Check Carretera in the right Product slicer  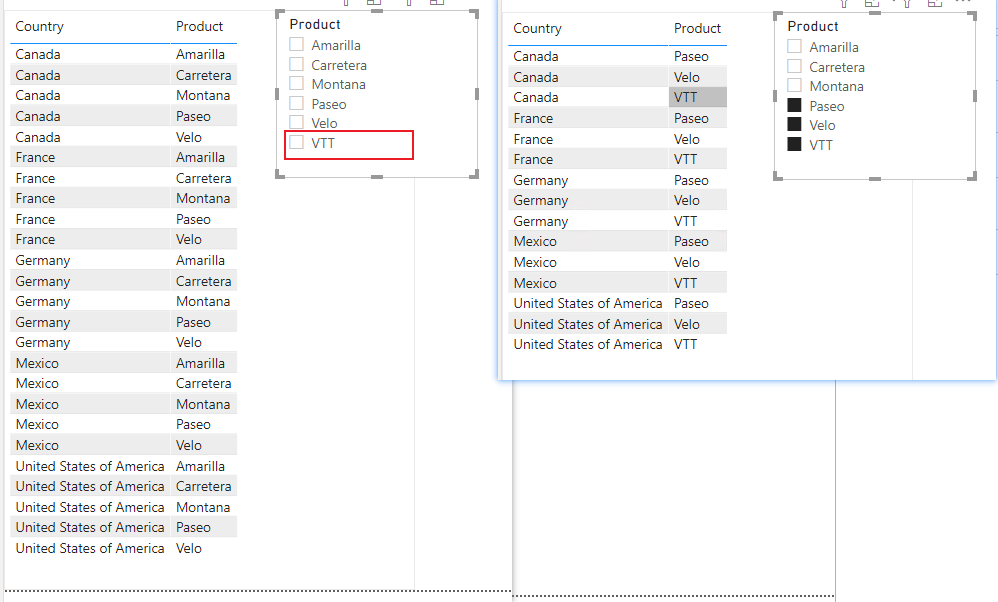pos(794,66)
